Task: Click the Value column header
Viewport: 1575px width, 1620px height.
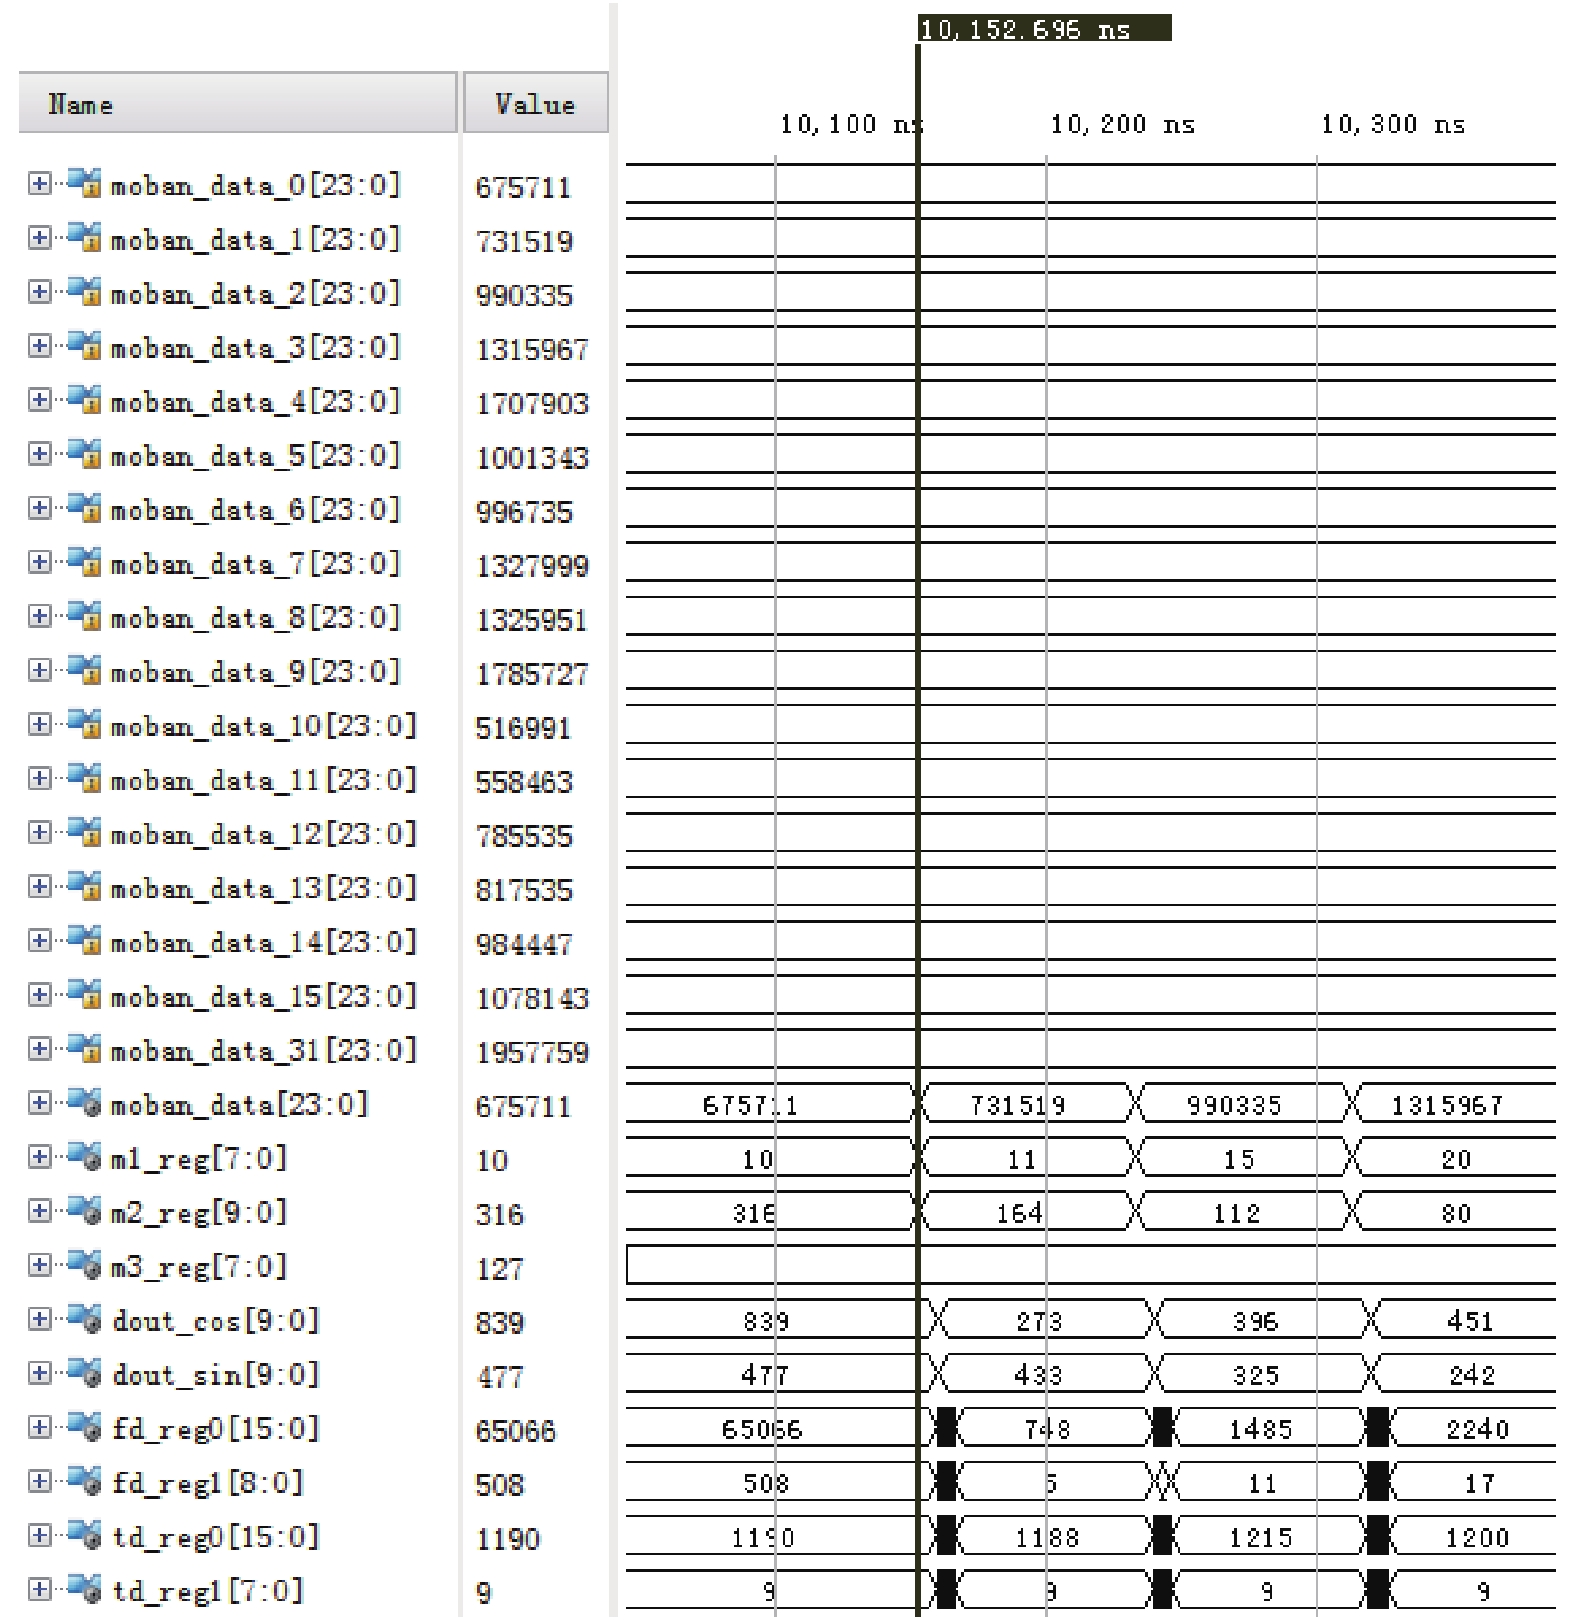Action: pos(535,103)
